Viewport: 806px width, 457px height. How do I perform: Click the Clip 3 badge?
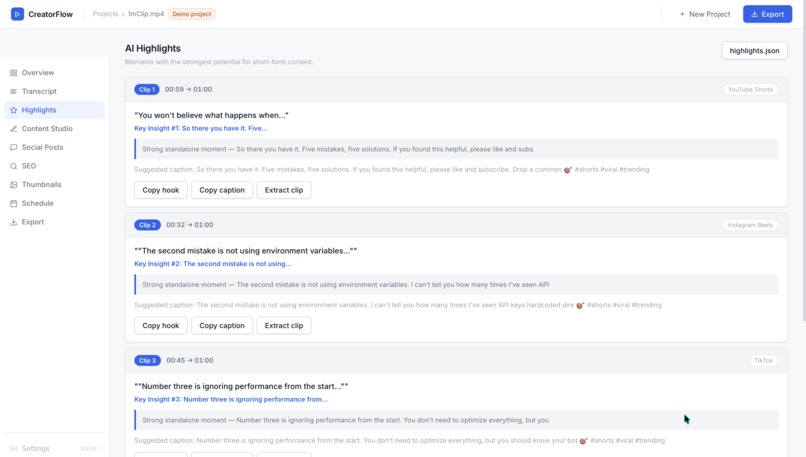pyautogui.click(x=148, y=360)
